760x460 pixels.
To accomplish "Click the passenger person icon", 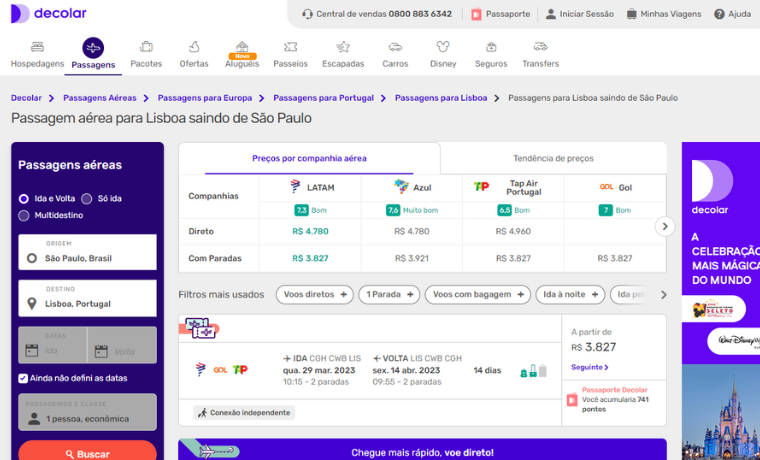I will [34, 418].
